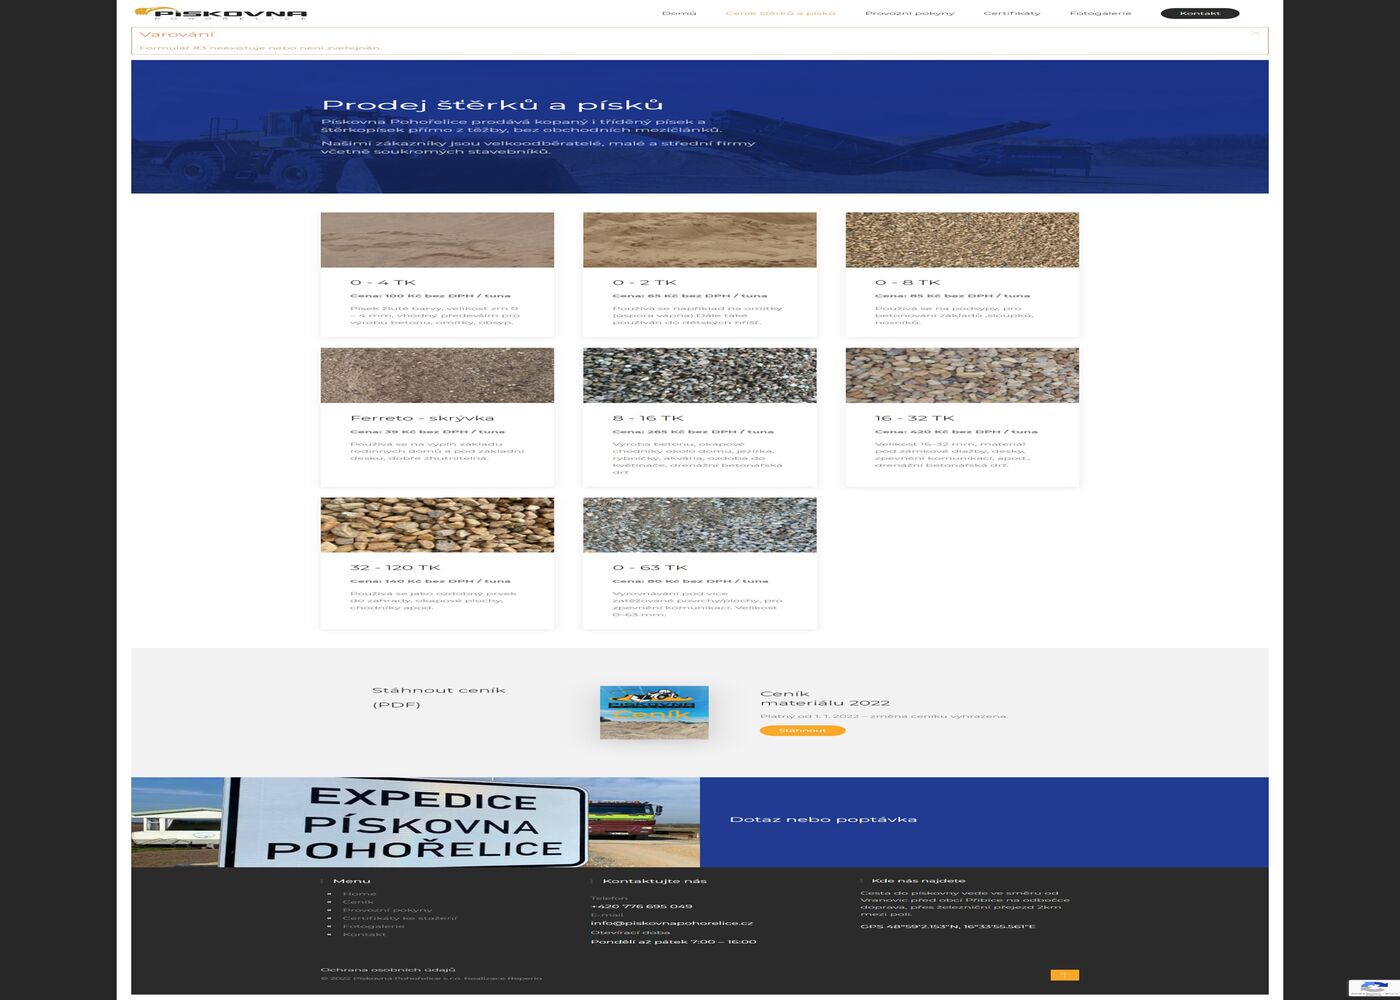Open the Ochrana osobních údajů link
Image resolution: width=1400 pixels, height=1000 pixels.
(x=388, y=969)
